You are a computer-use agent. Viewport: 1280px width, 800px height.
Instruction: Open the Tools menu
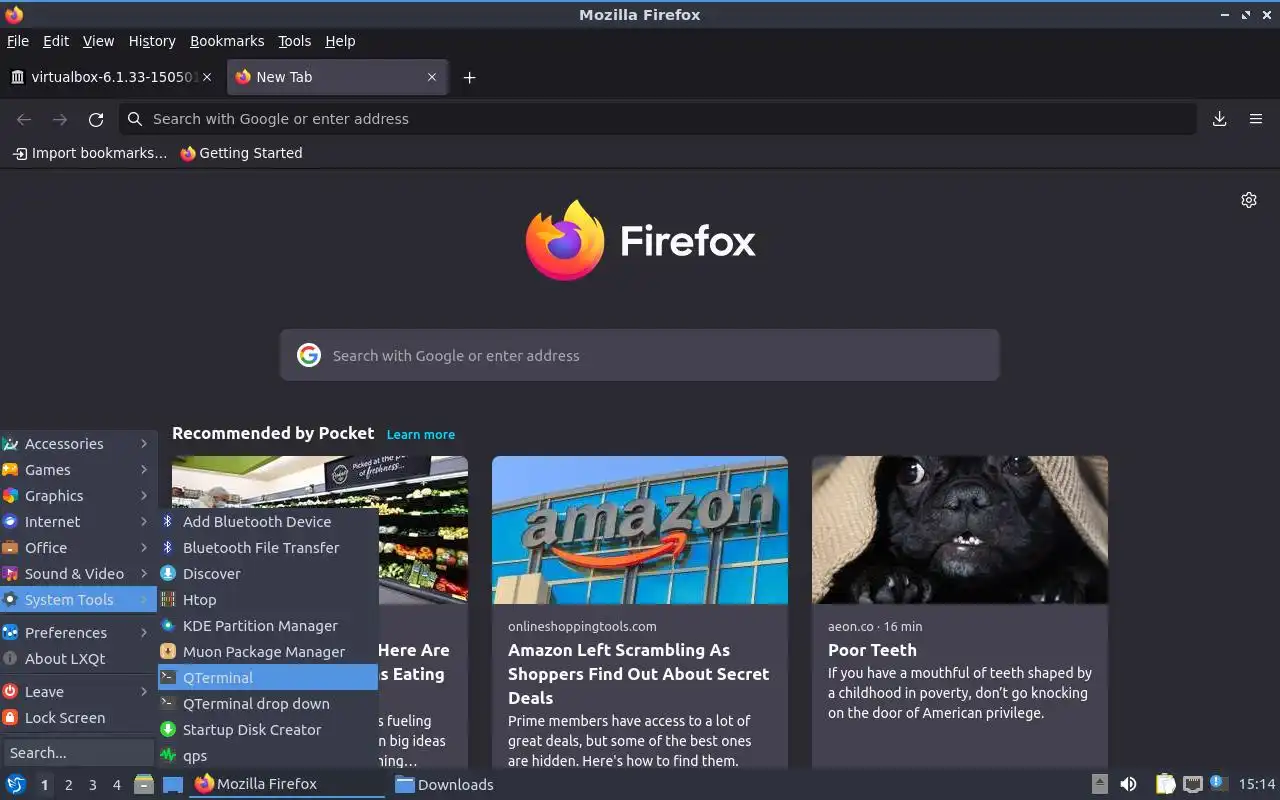(x=294, y=41)
